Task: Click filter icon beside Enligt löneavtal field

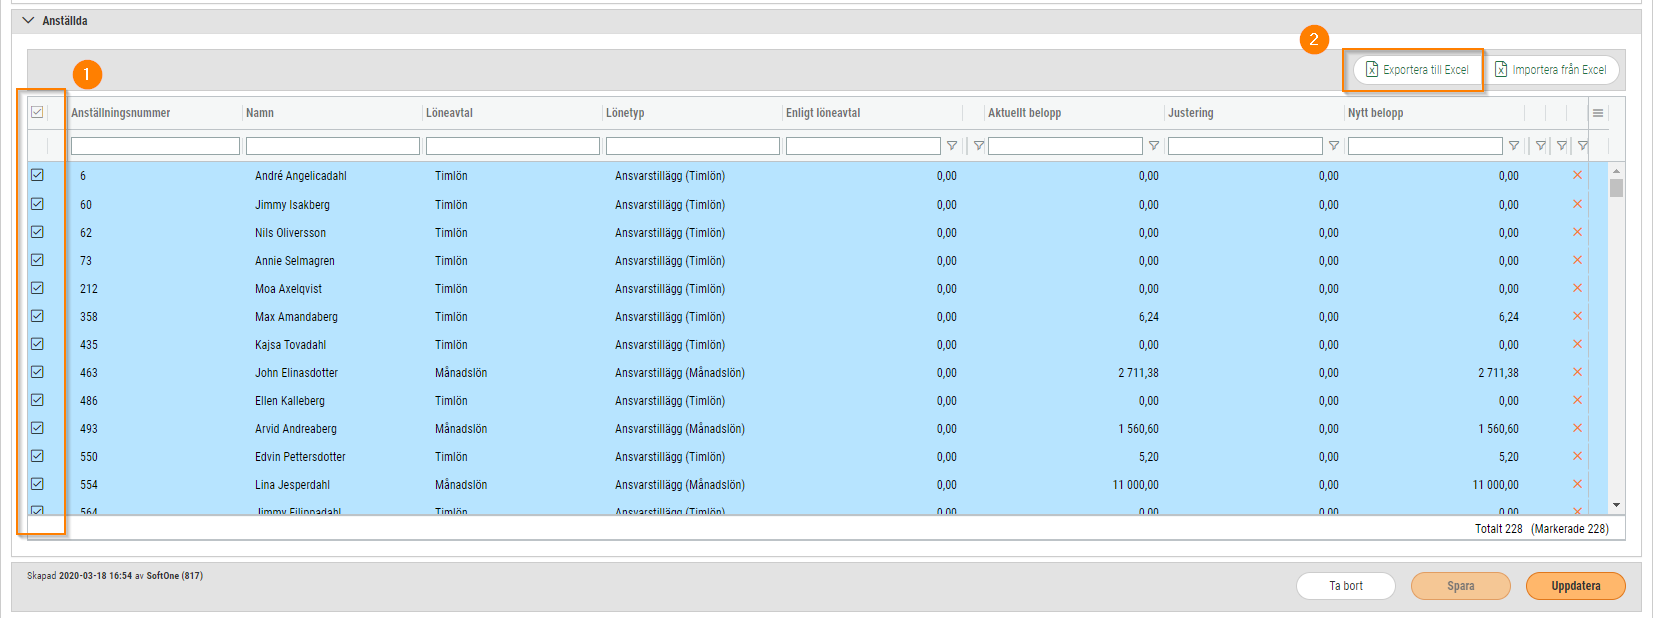Action: pos(952,146)
